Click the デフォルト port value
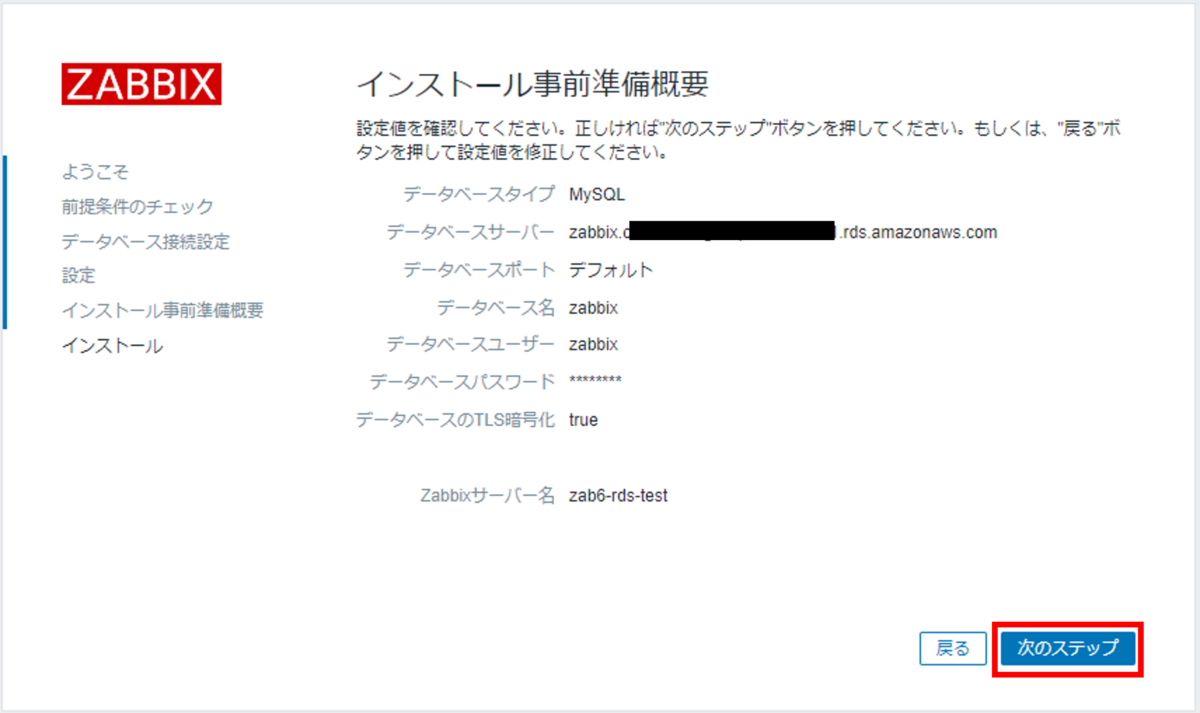Image resolution: width=1200 pixels, height=713 pixels. 611,270
